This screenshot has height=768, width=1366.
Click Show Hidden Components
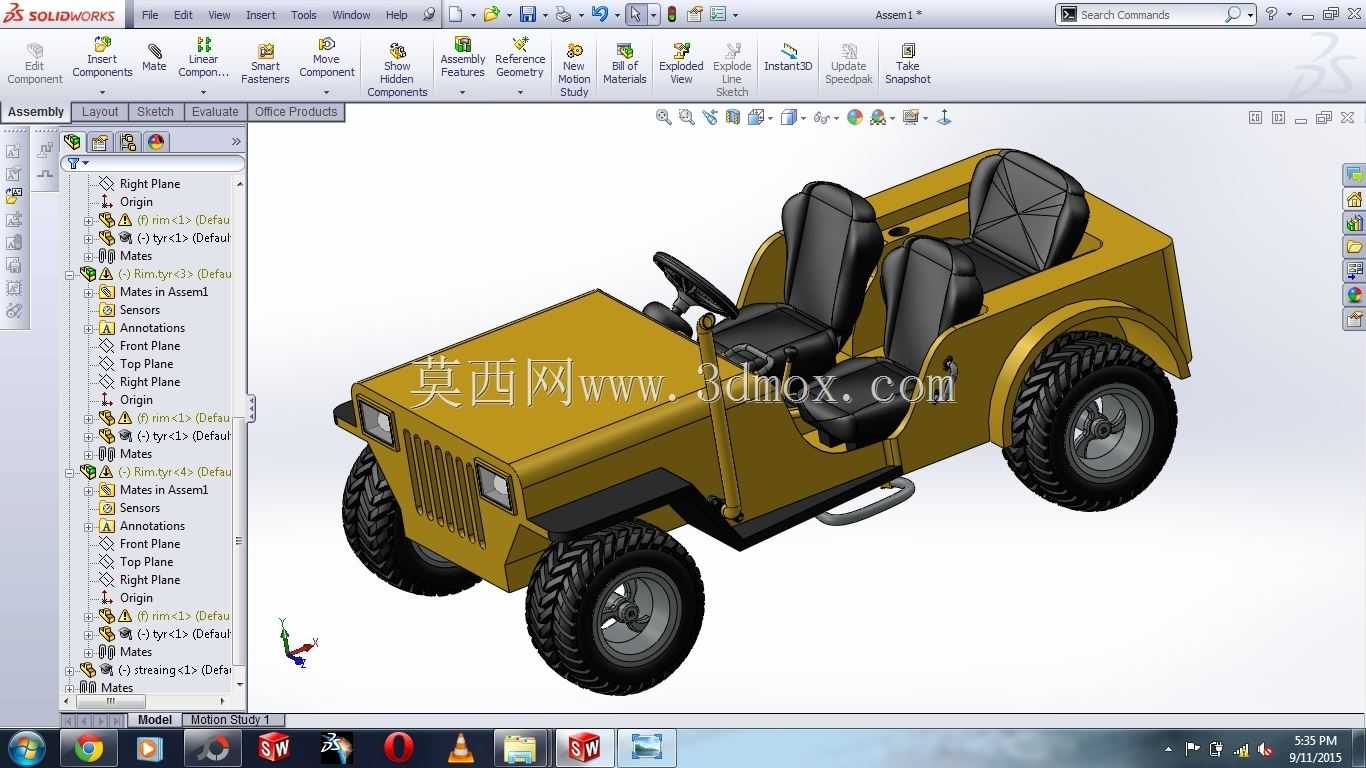click(397, 68)
